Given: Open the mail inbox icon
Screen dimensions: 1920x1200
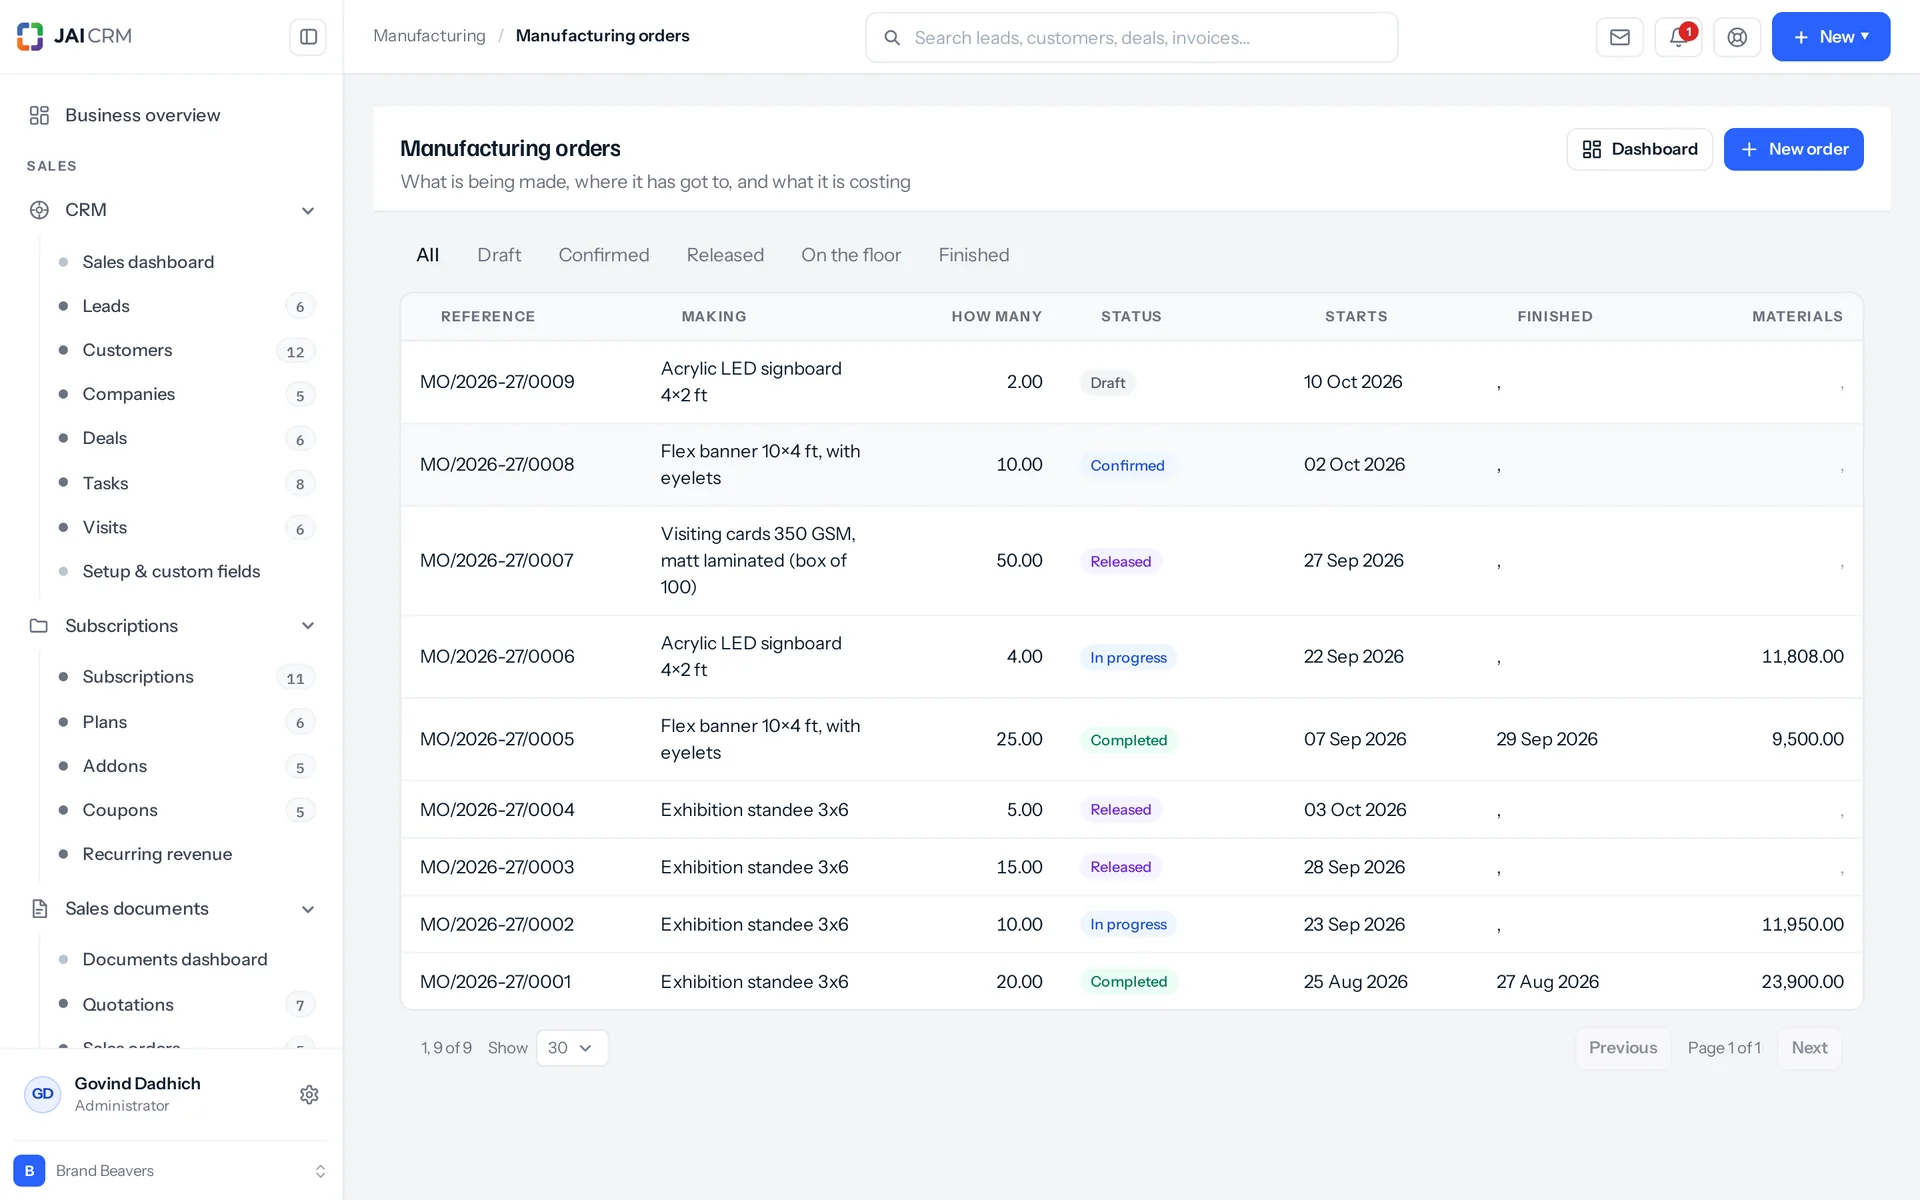Looking at the screenshot, I should tap(1620, 37).
